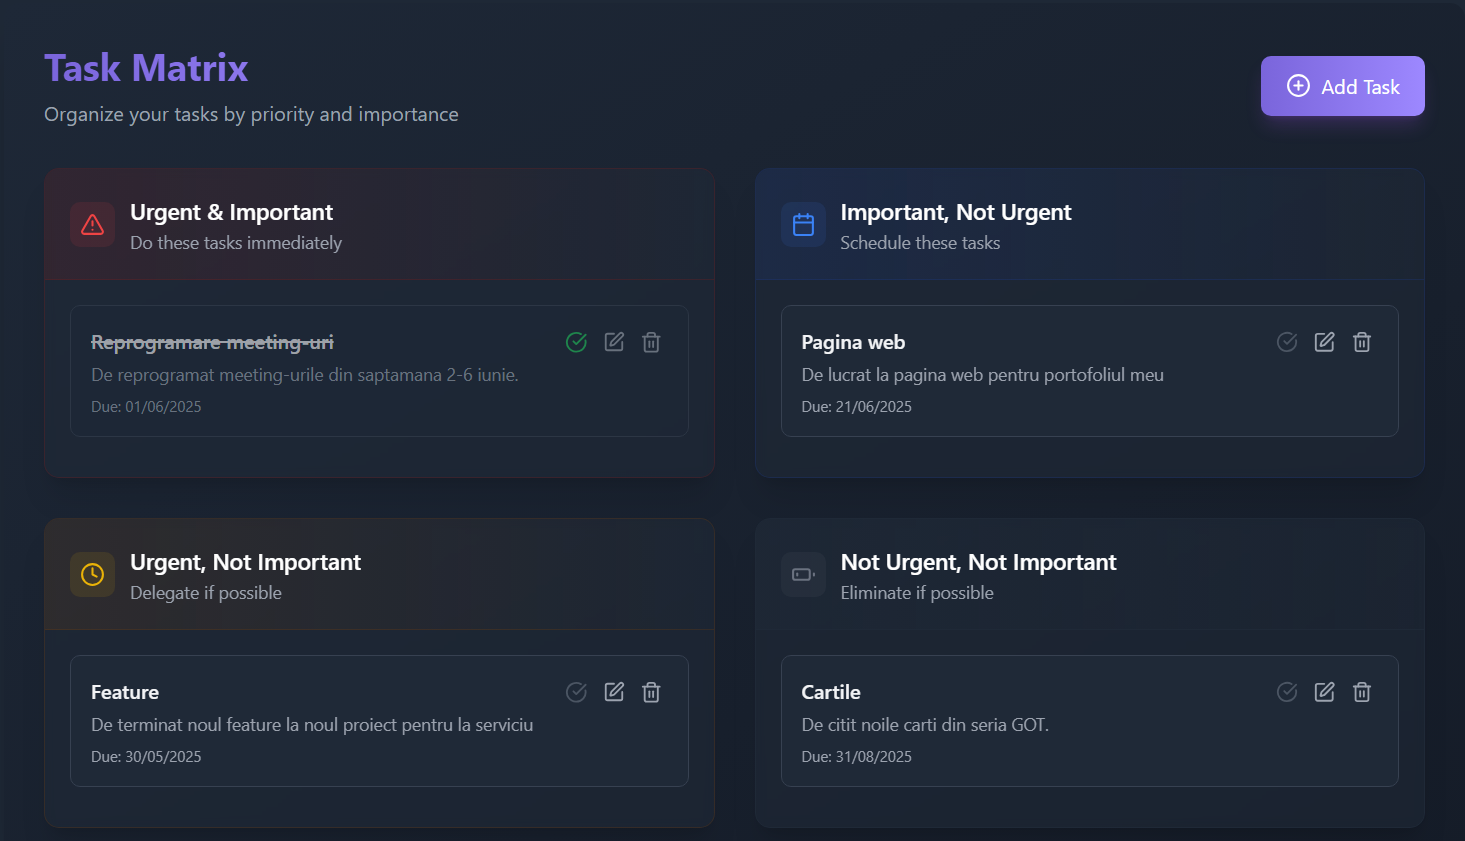The height and width of the screenshot is (841, 1465).
Task: Click the gray battery quadrant icon
Action: pyautogui.click(x=803, y=574)
